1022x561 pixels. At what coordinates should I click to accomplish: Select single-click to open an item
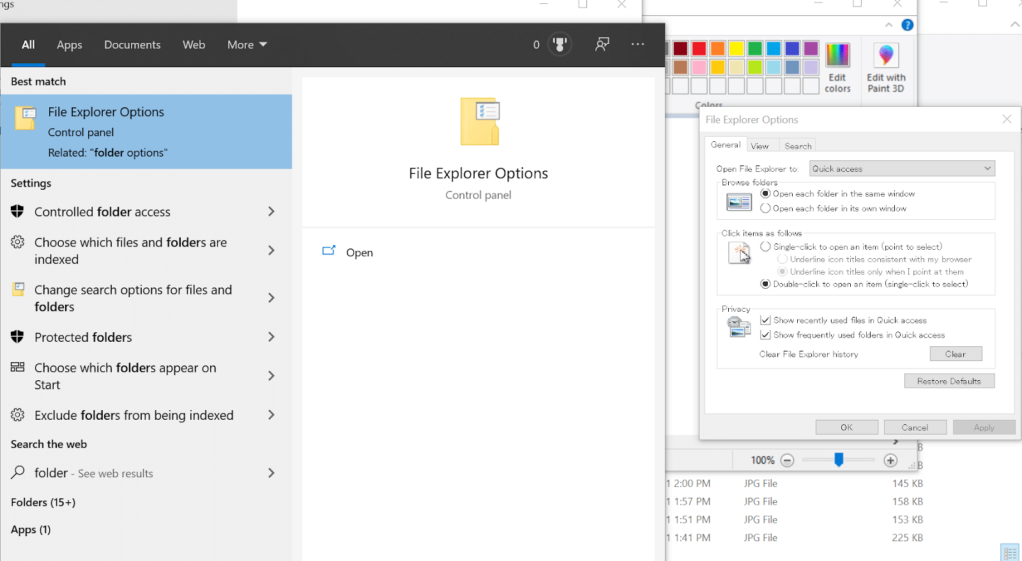tap(766, 247)
